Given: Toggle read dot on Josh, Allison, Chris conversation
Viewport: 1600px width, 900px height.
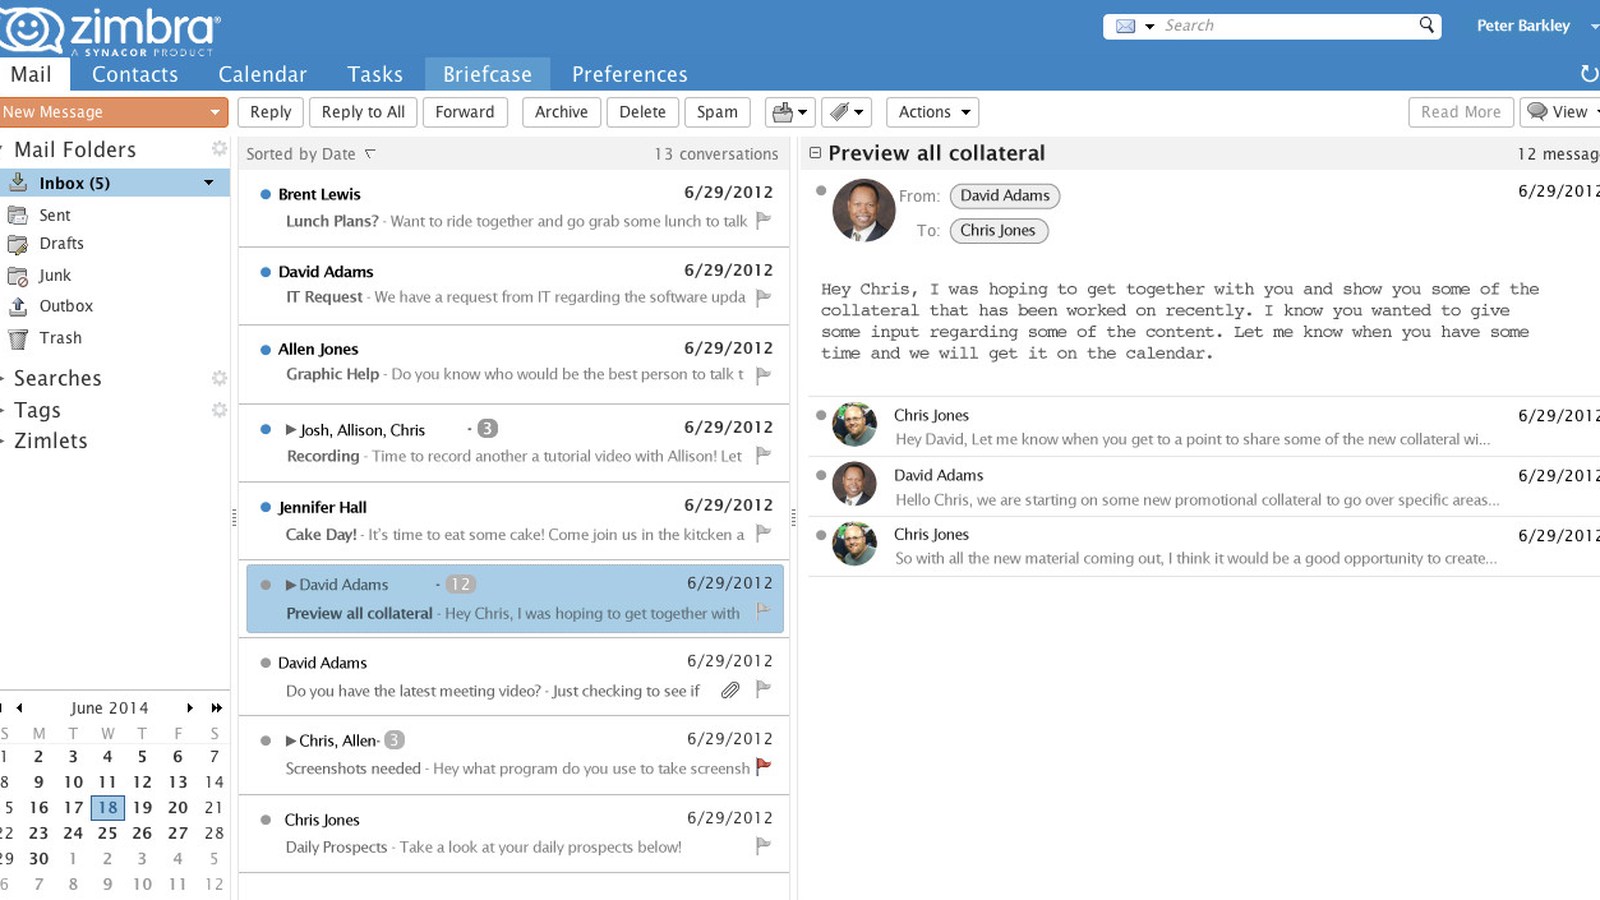Looking at the screenshot, I should click(265, 429).
